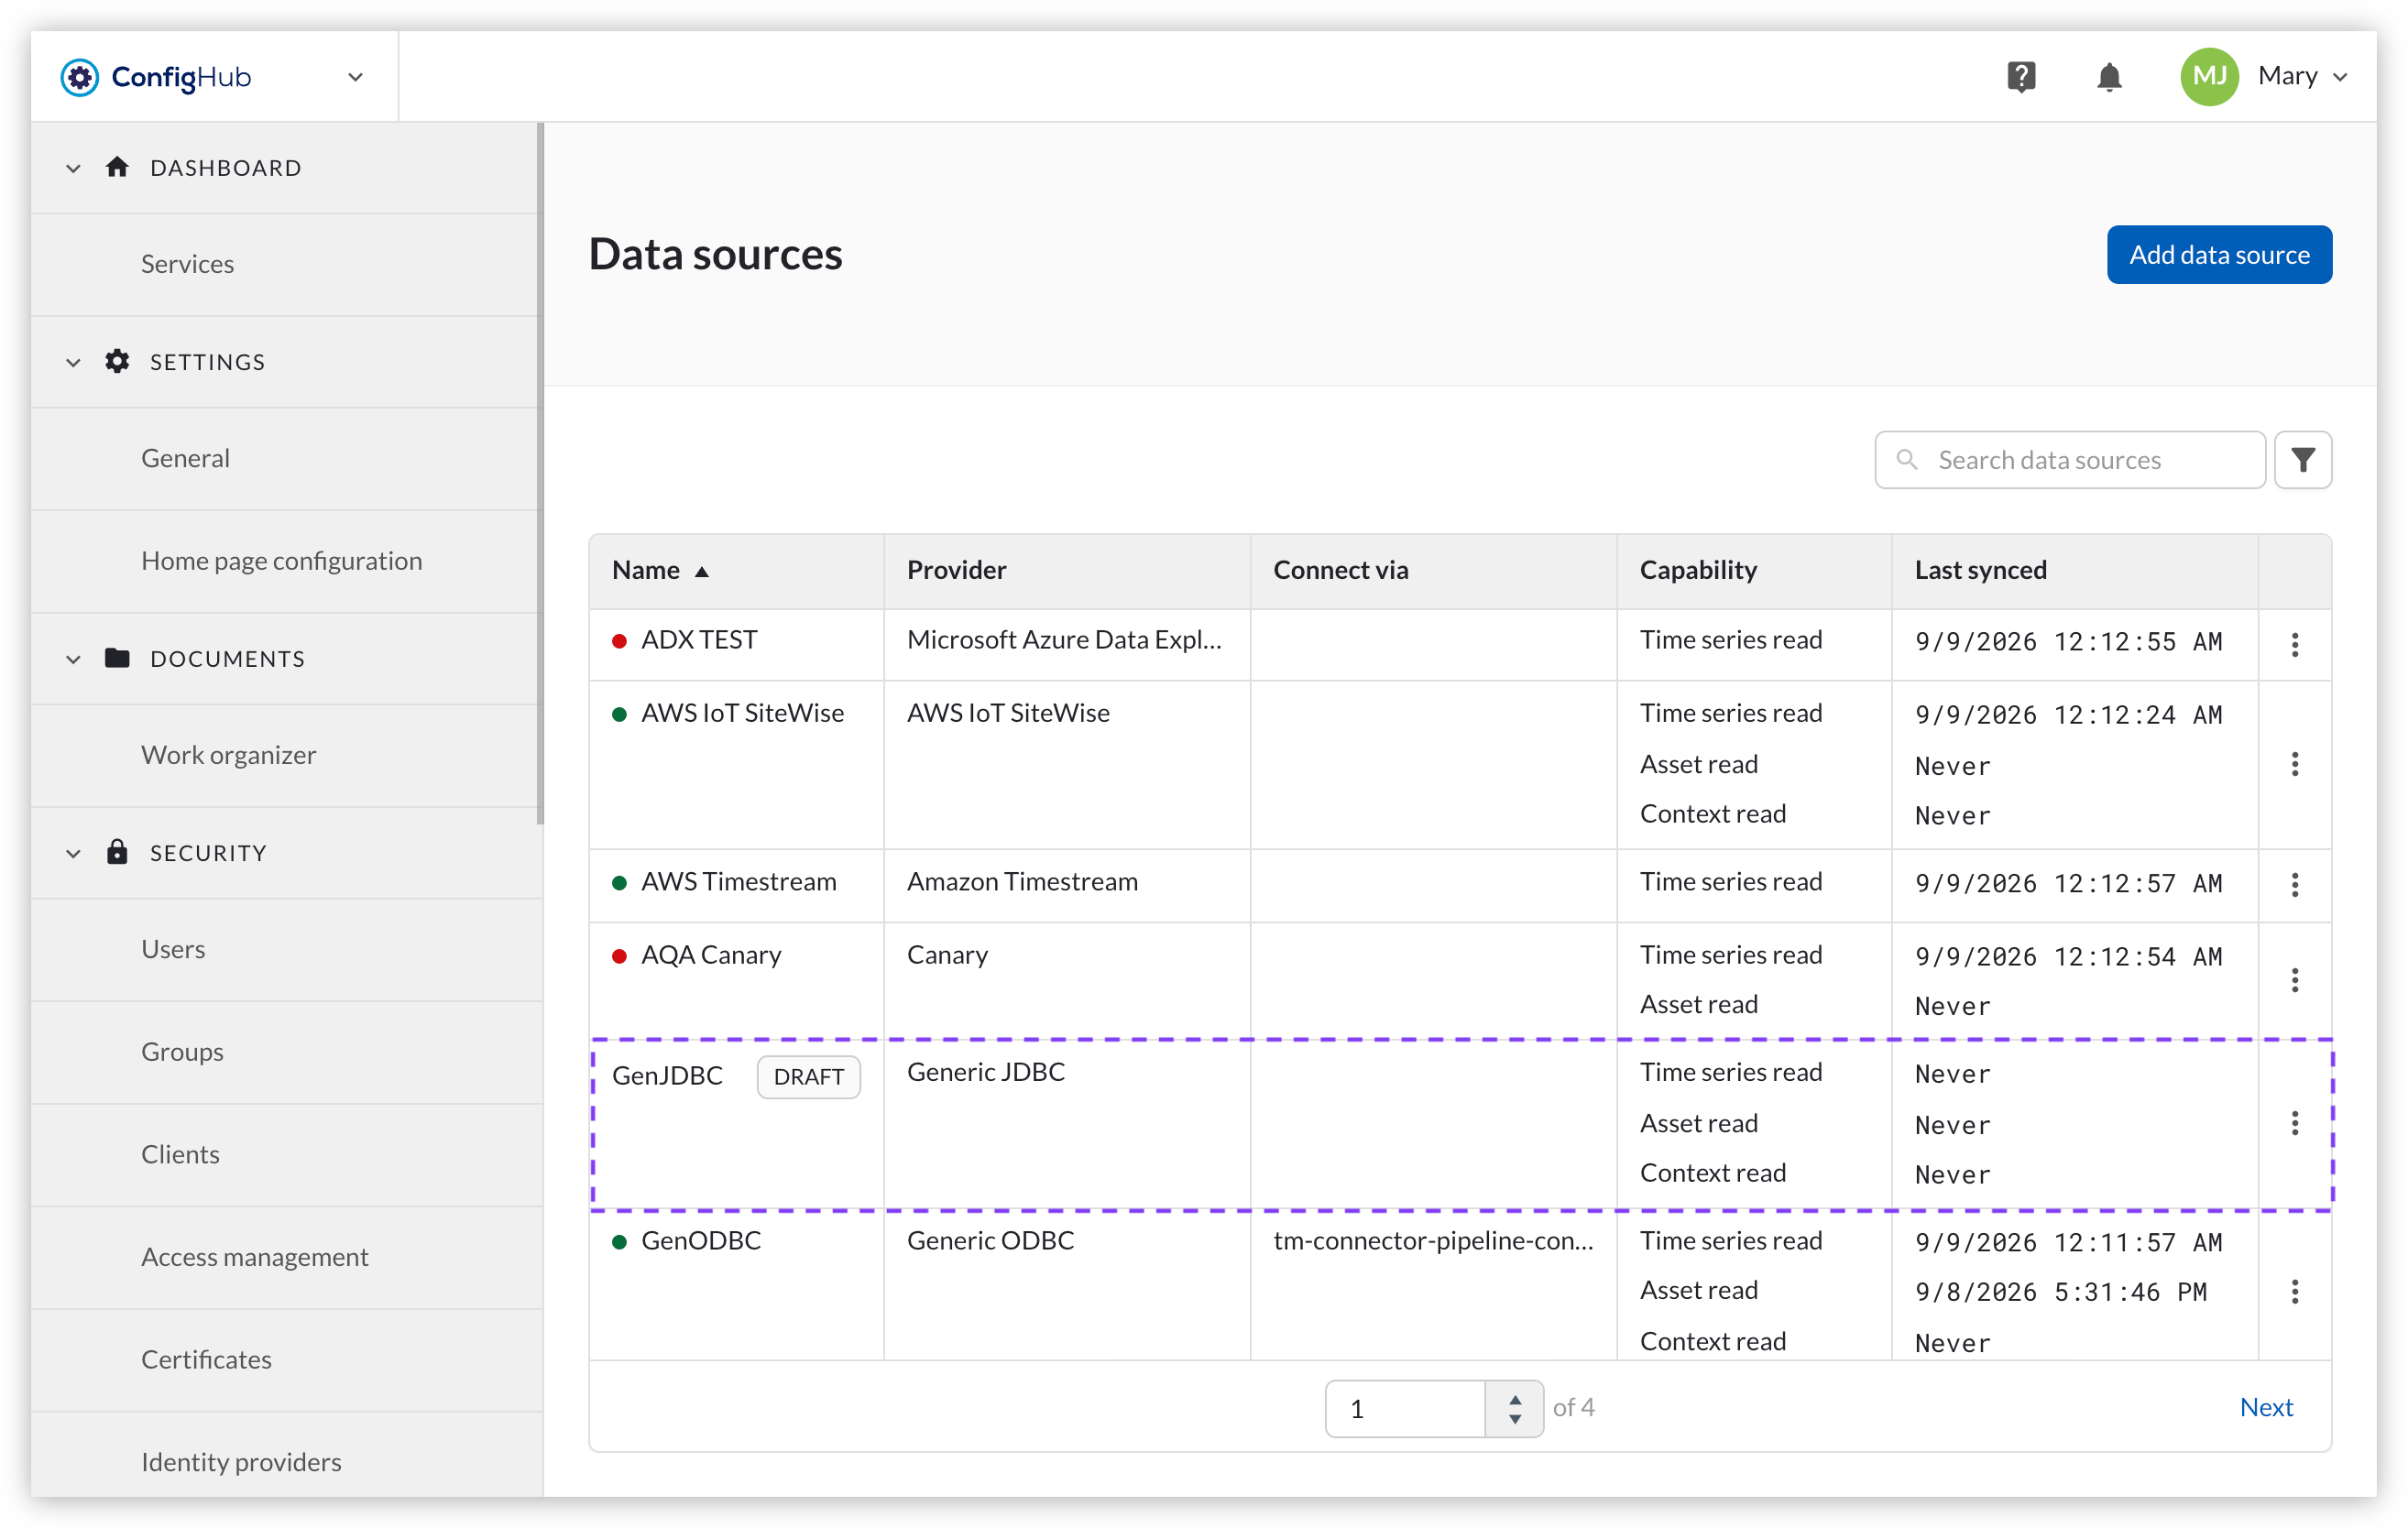Open row actions menu for AQA Canary
Screen dimensions: 2408x1528
(2294, 981)
